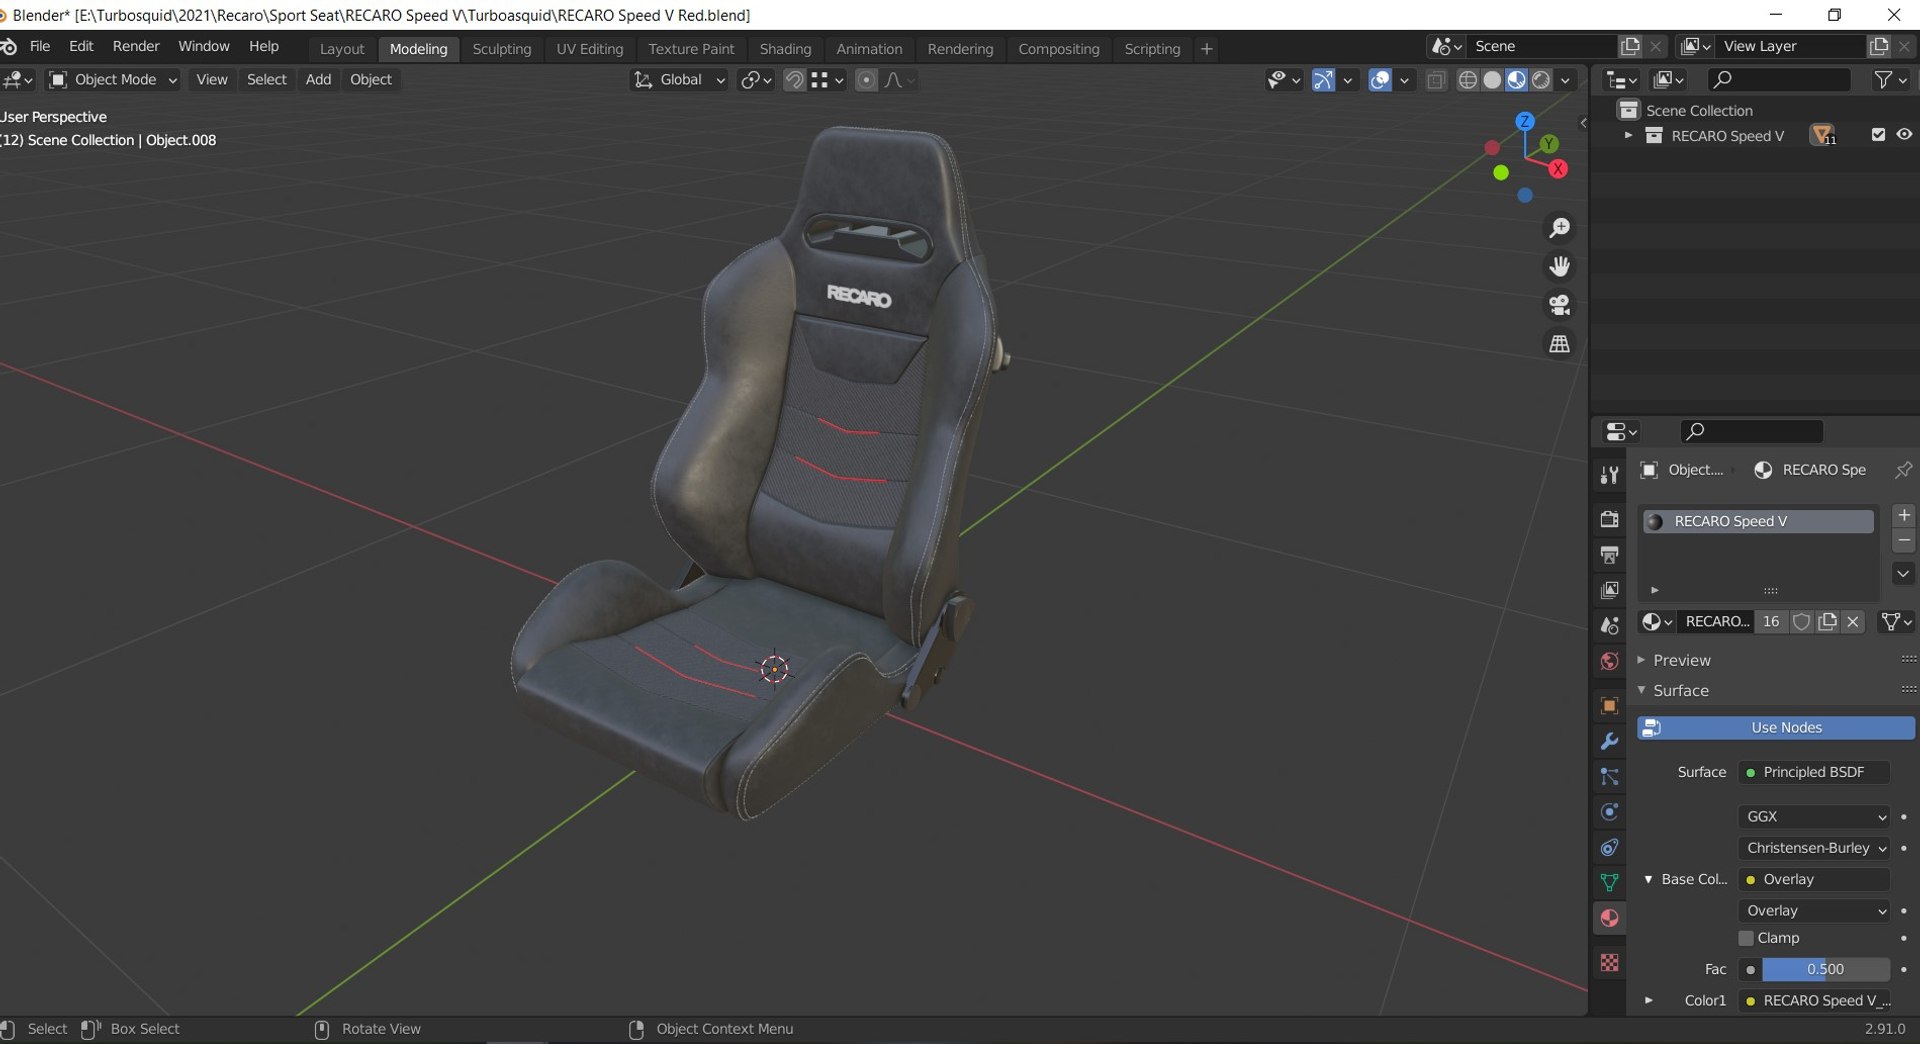Add a new workspace with plus
This screenshot has width=1920, height=1044.
(1207, 49)
